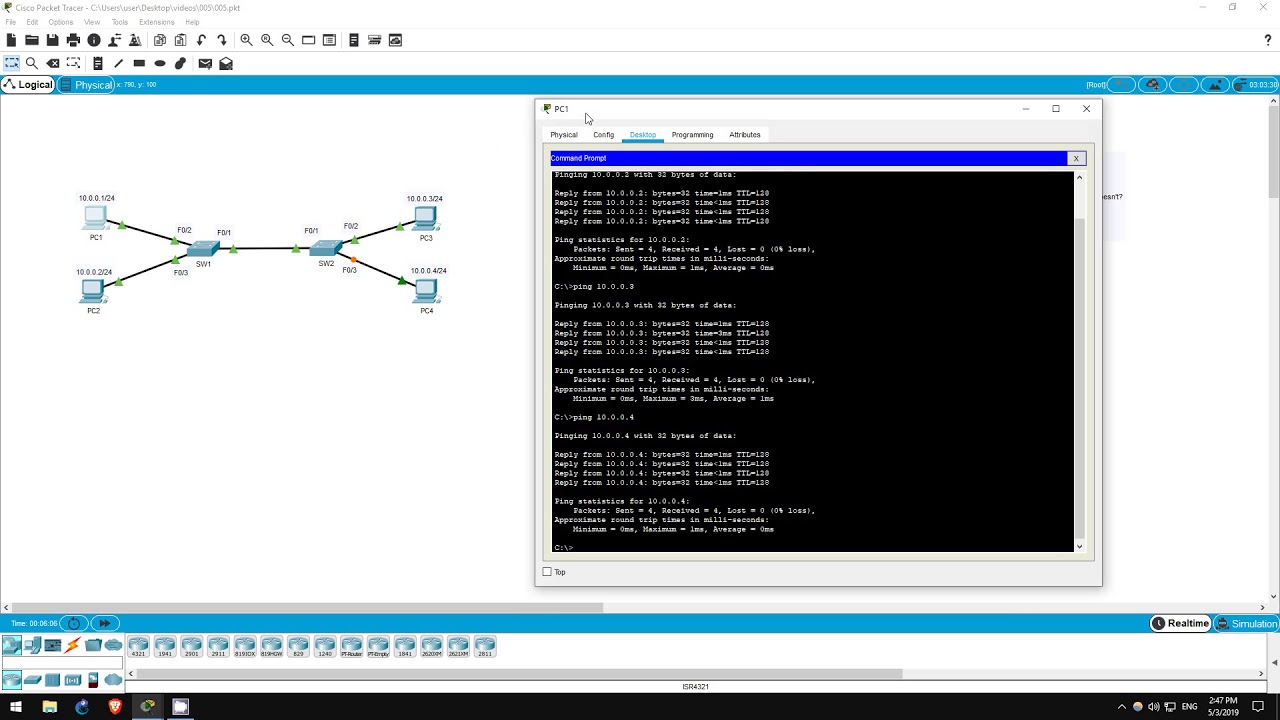Switch to Physical workspace view

[87, 85]
